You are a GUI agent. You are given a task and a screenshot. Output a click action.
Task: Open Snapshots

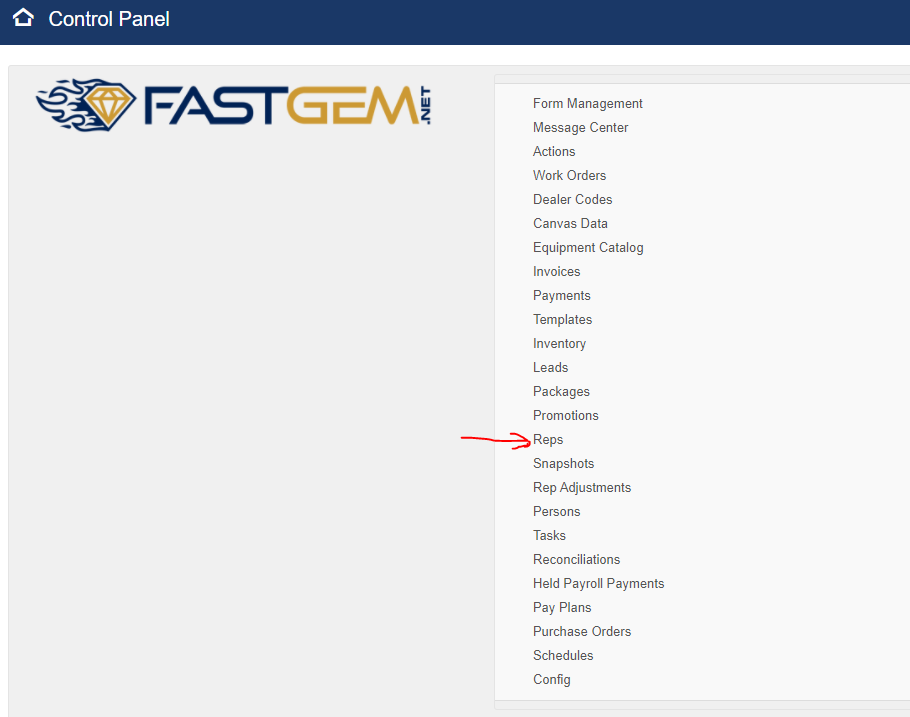[x=563, y=463]
